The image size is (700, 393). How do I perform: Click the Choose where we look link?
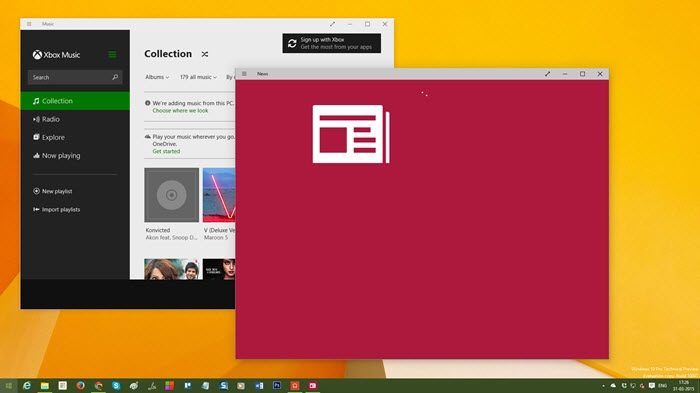click(x=180, y=111)
